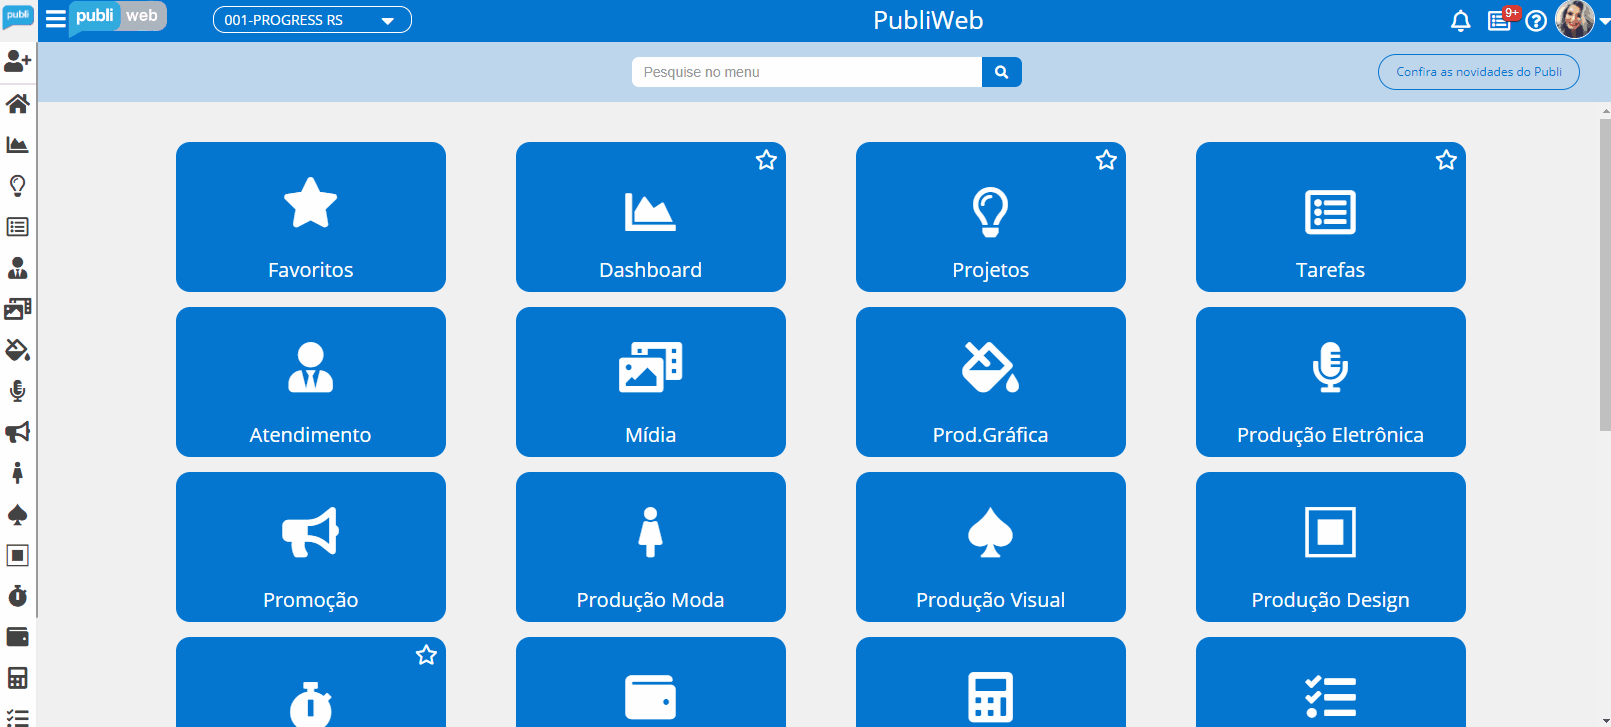Open the Produção Visual tile

coord(991,547)
